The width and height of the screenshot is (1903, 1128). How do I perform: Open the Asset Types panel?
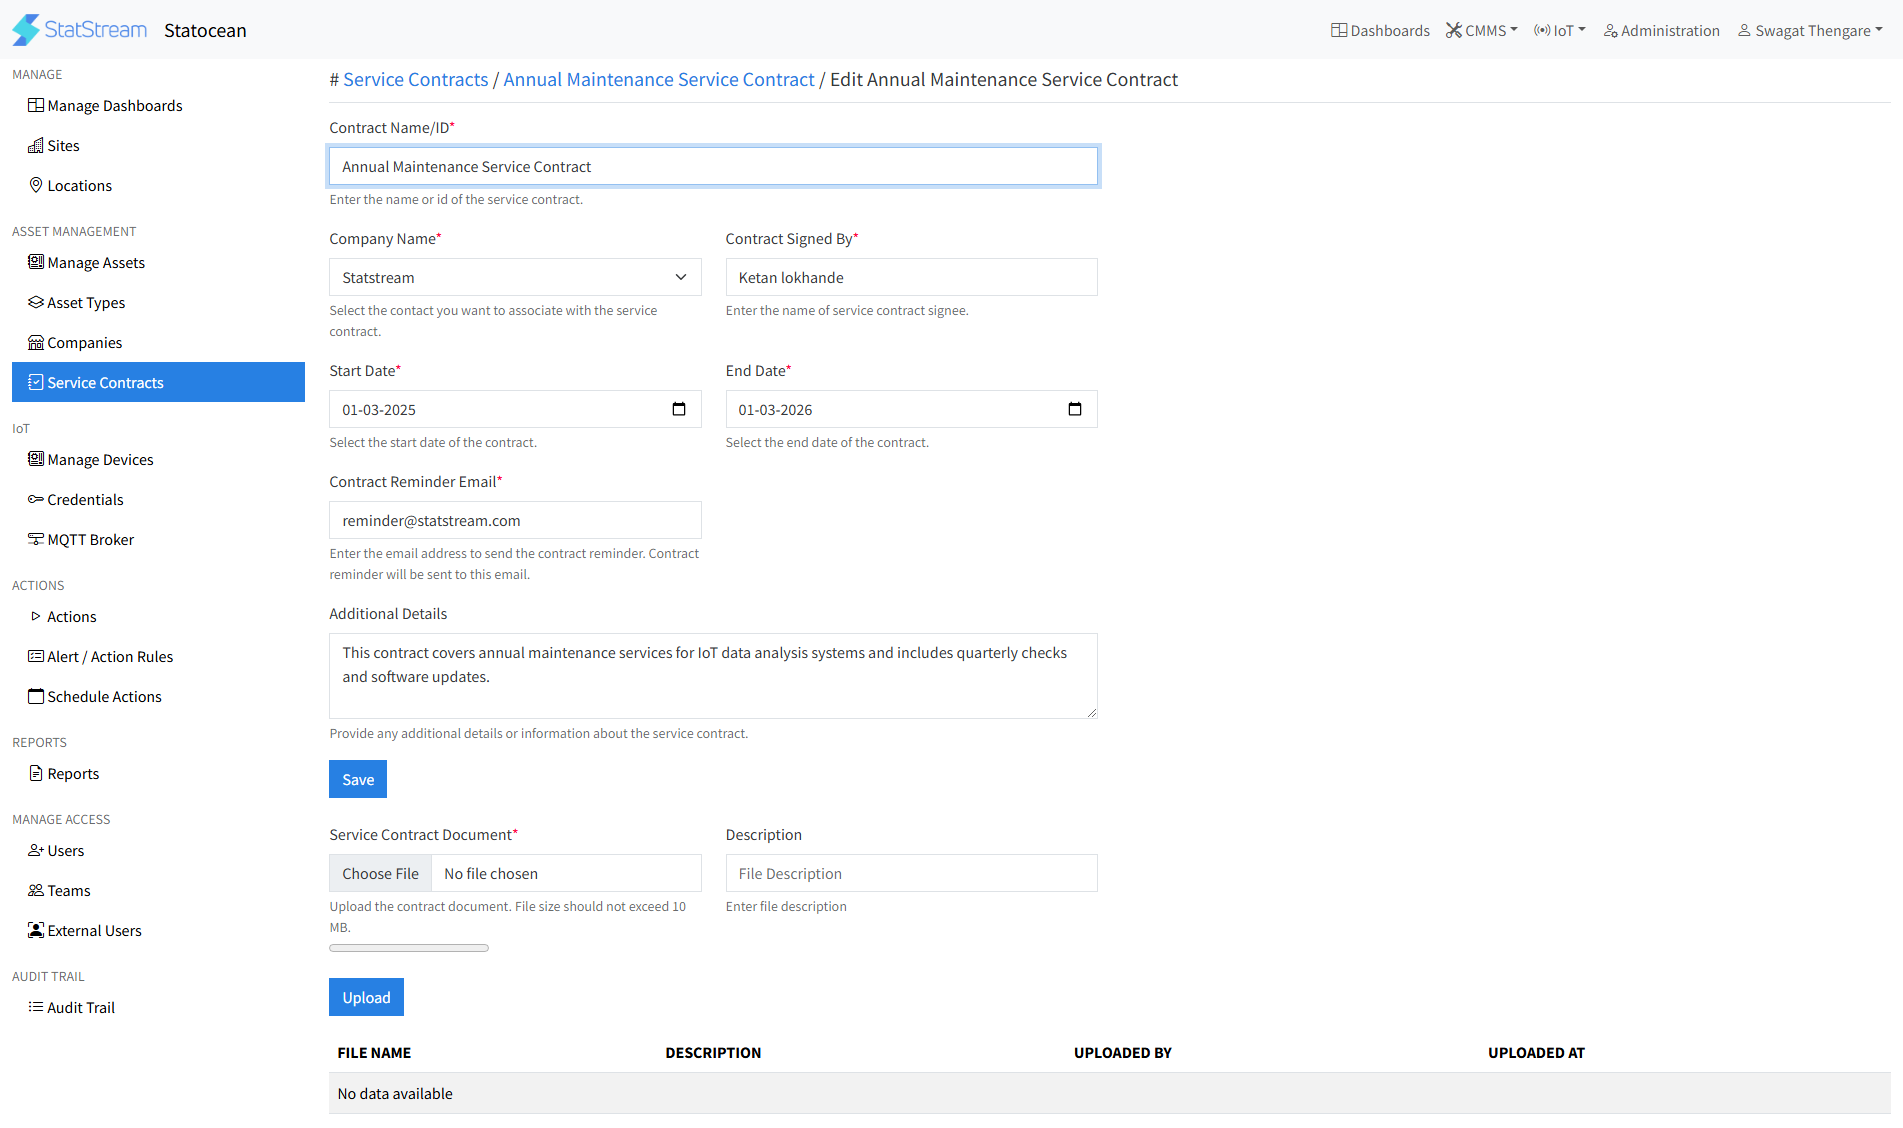[86, 302]
